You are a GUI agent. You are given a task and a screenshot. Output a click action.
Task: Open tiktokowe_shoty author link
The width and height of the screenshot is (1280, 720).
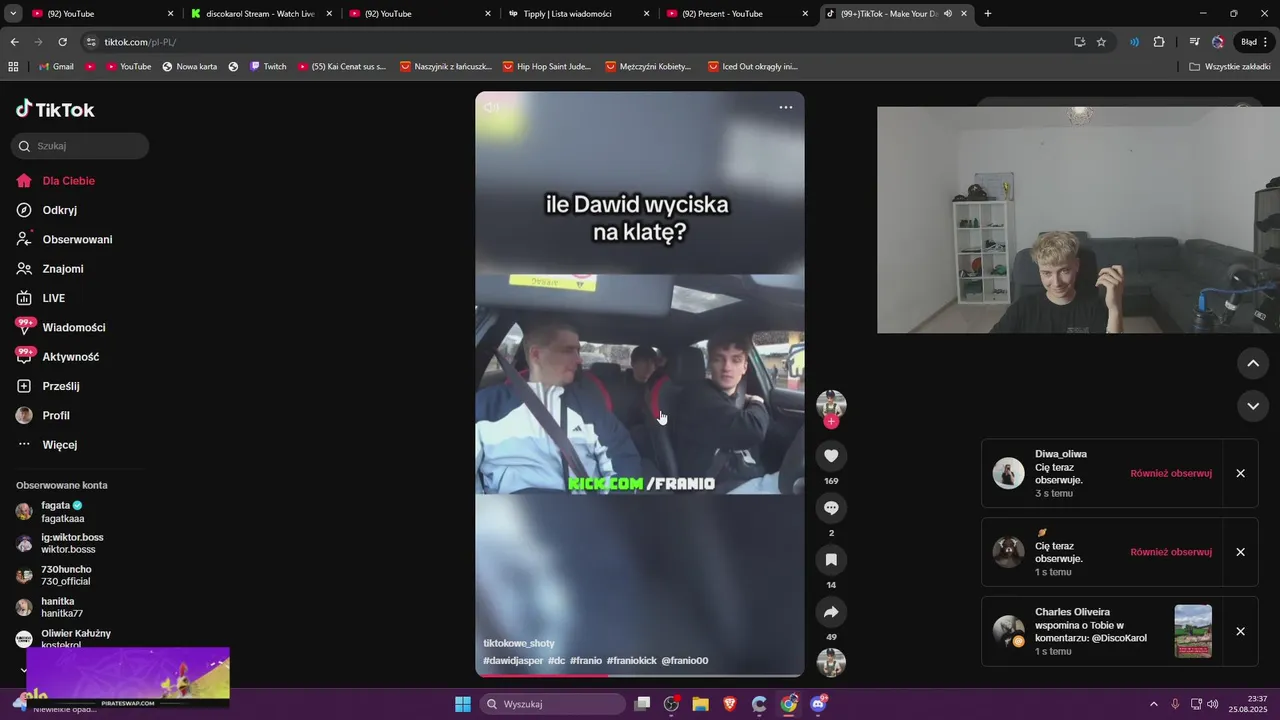[519, 643]
